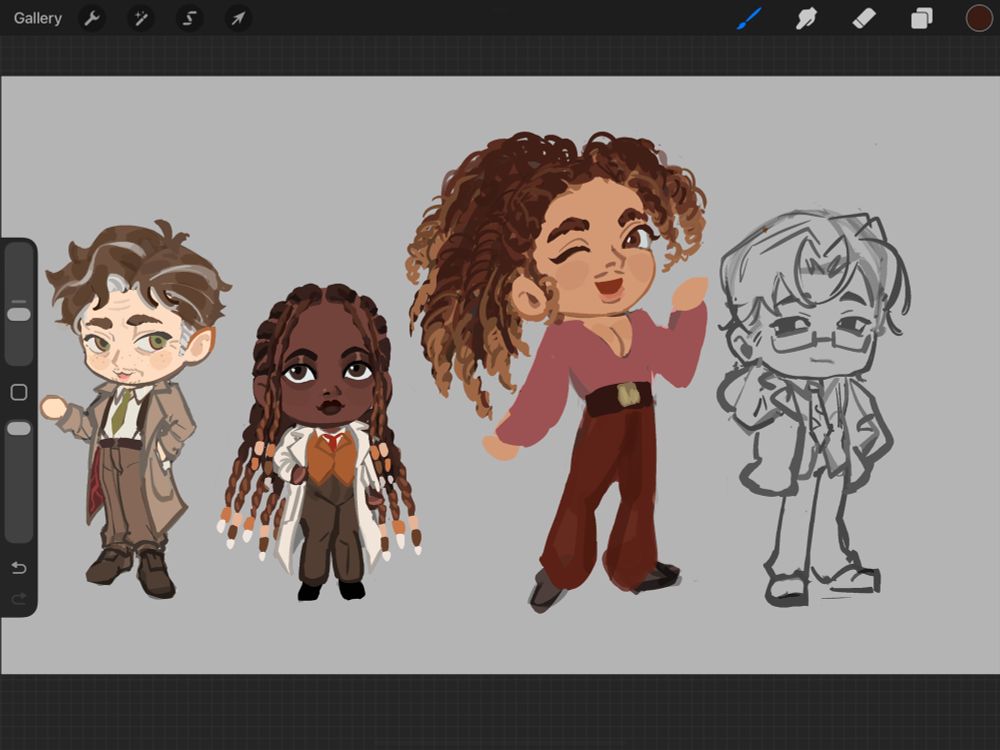Tap the undo arrow in the sidebar
Image resolution: width=1000 pixels, height=750 pixels.
17,568
